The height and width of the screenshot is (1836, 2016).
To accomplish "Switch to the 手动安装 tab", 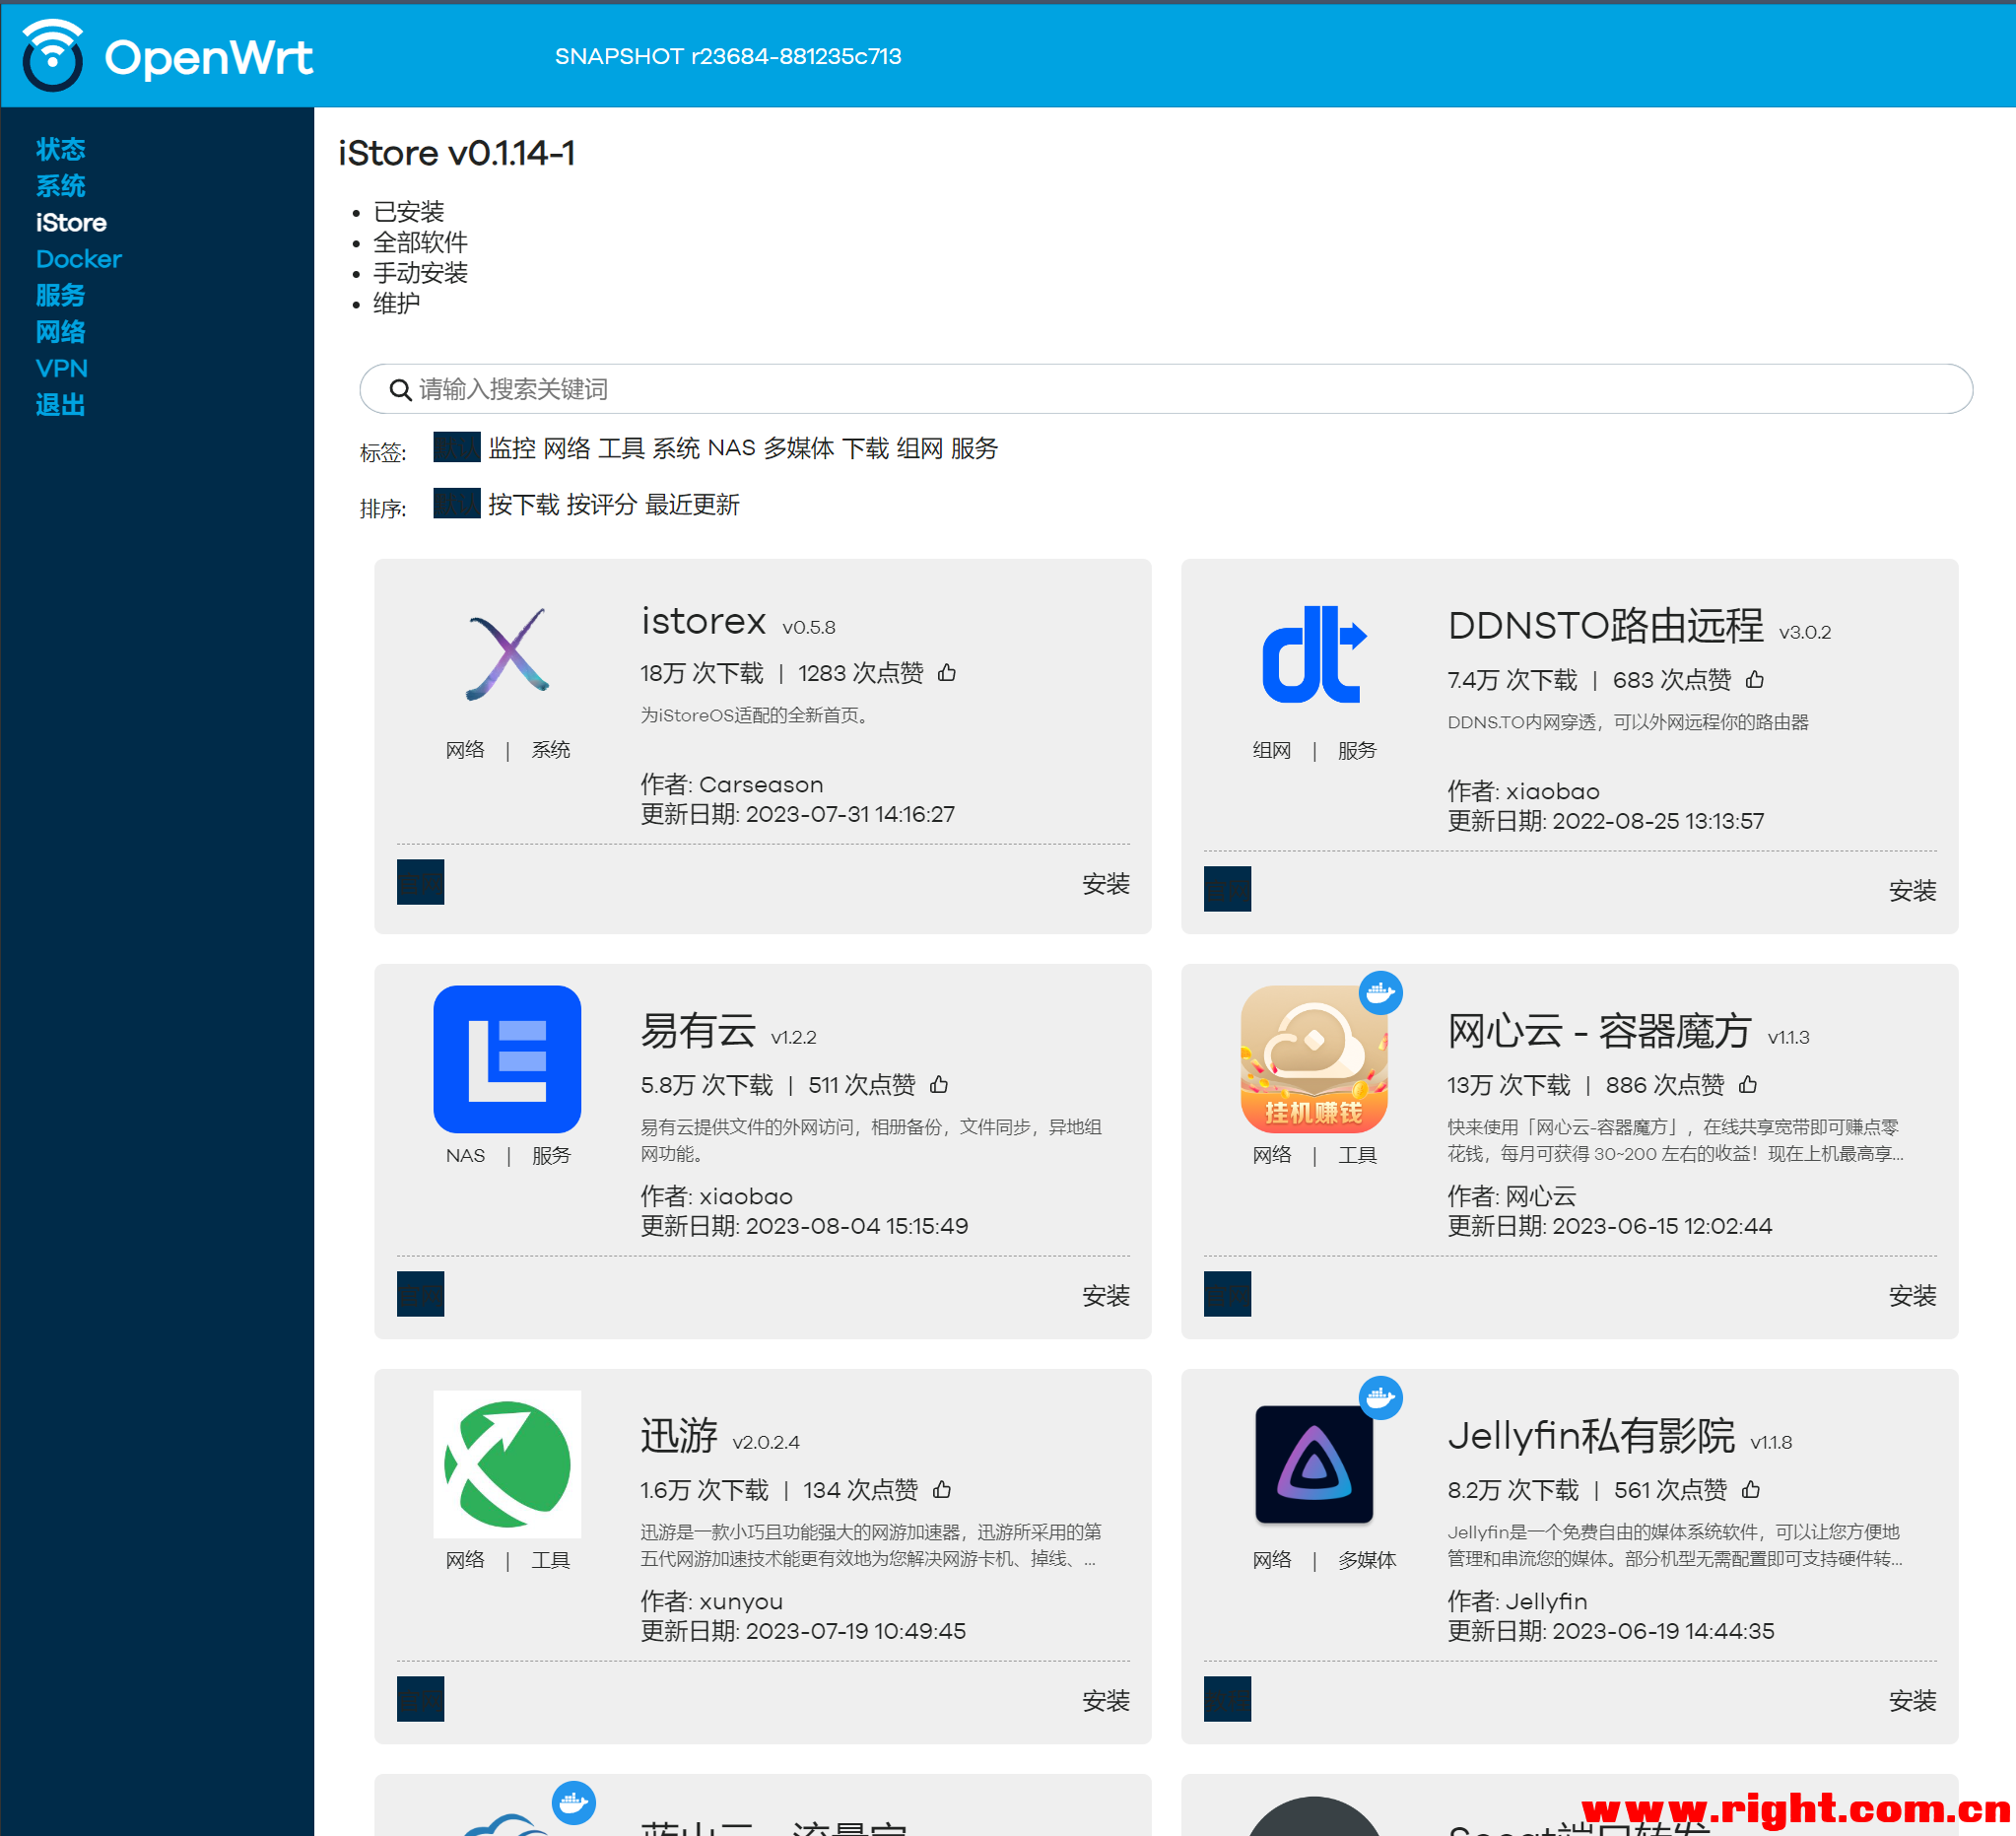I will [x=420, y=273].
